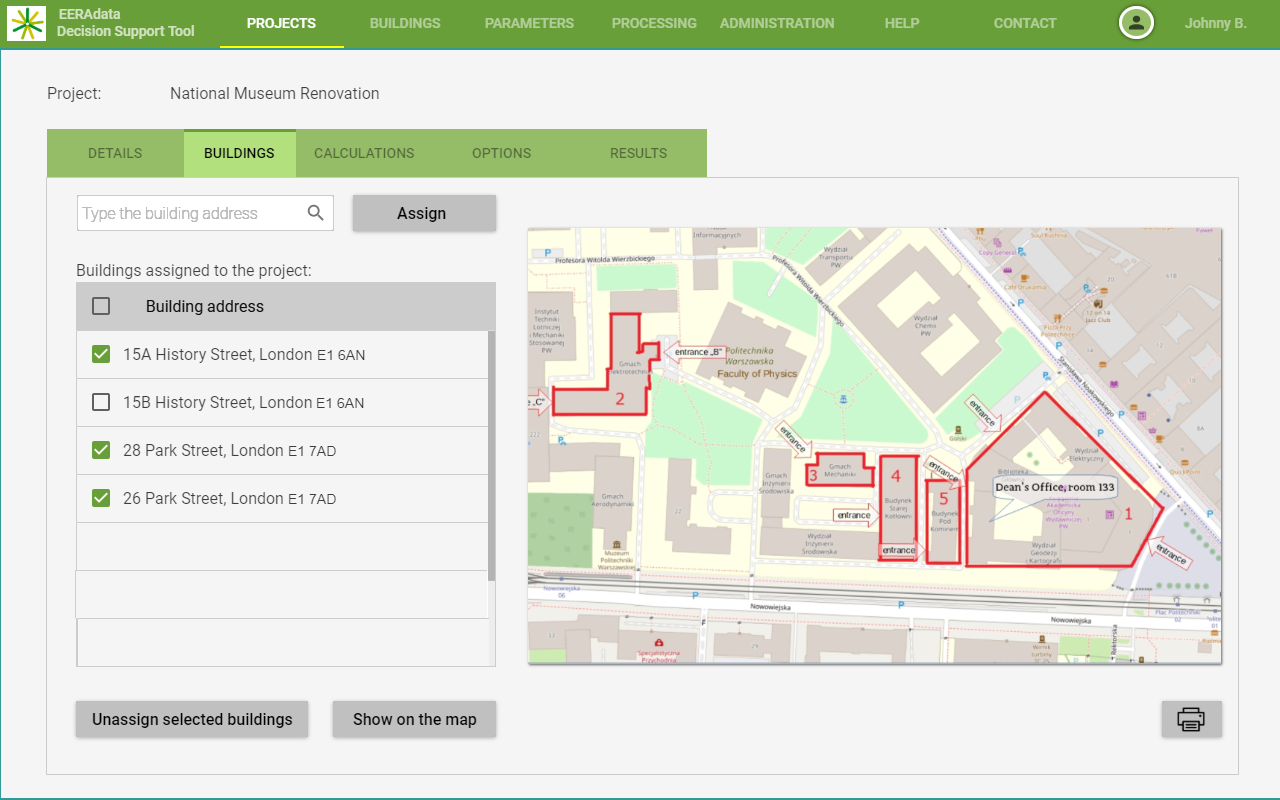
Task: Go to the ADMINISTRATION menu
Action: coord(777,23)
